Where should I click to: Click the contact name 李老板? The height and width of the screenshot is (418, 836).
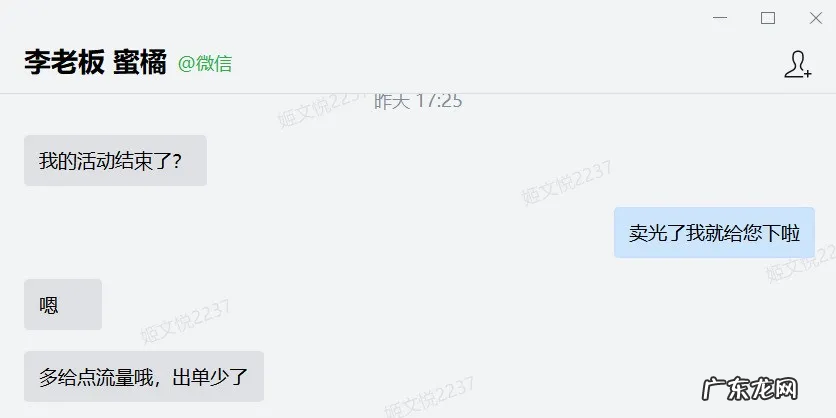pyautogui.click(x=64, y=62)
